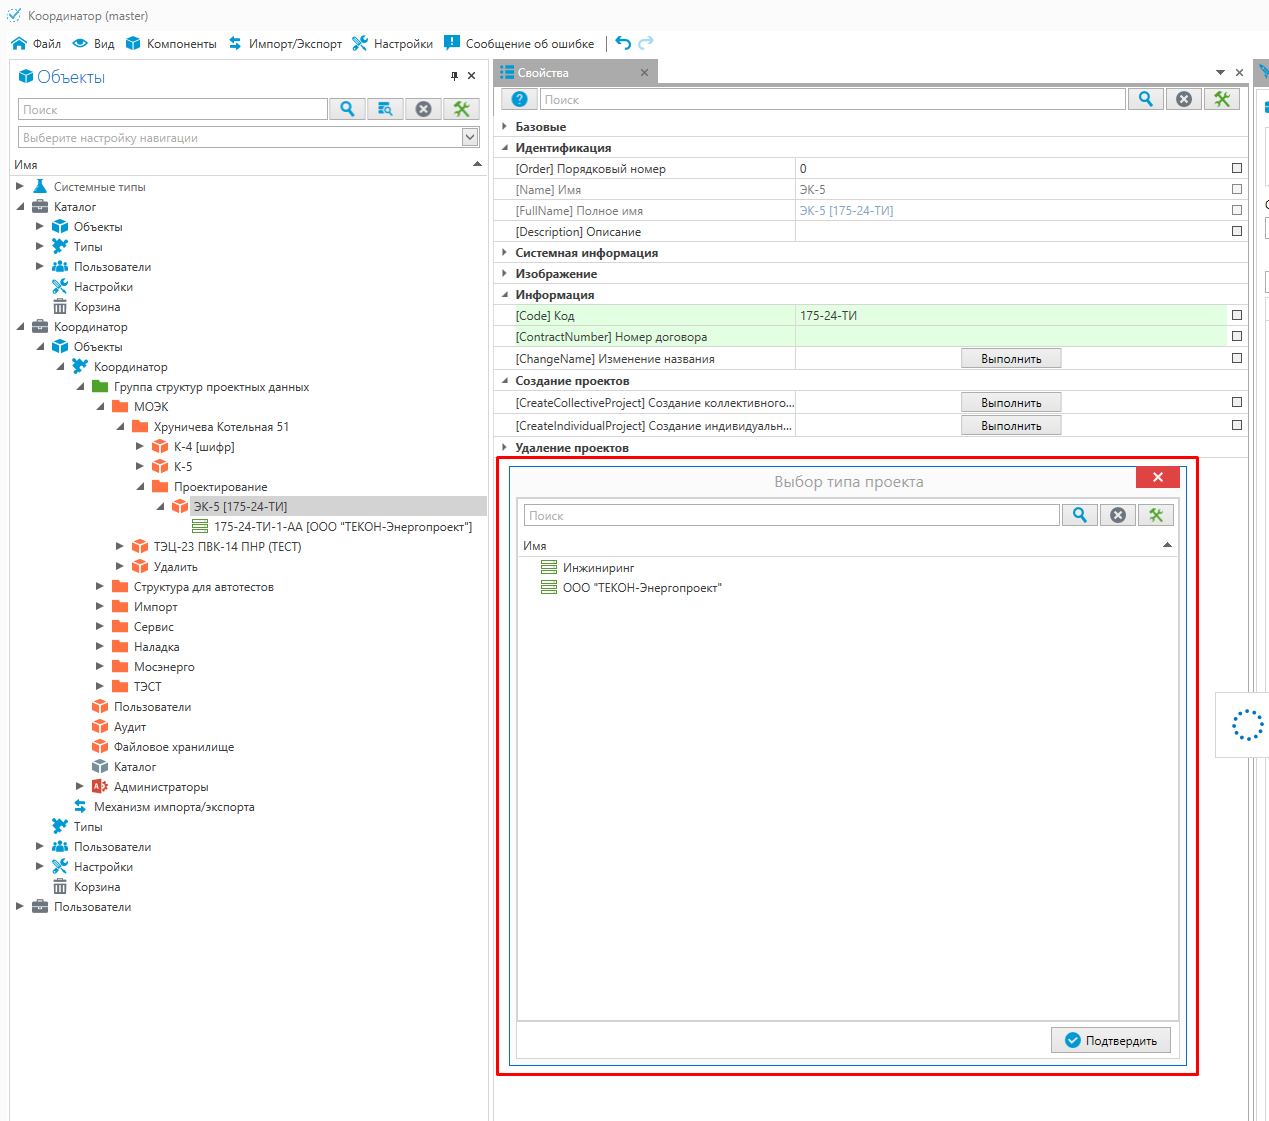
Task: Open search settings tools in Objects panel
Action: [461, 109]
